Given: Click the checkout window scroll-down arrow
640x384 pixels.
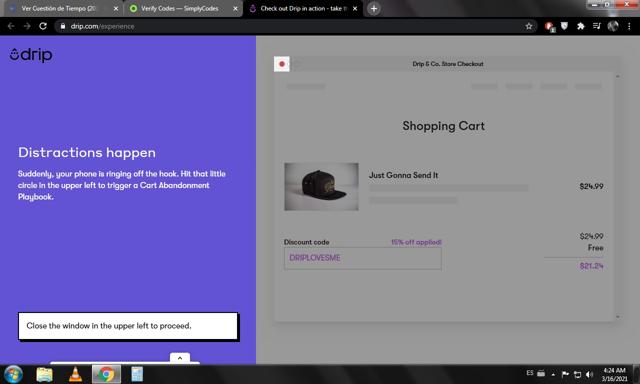Looking at the screenshot, I should pyautogui.click(x=618, y=317).
